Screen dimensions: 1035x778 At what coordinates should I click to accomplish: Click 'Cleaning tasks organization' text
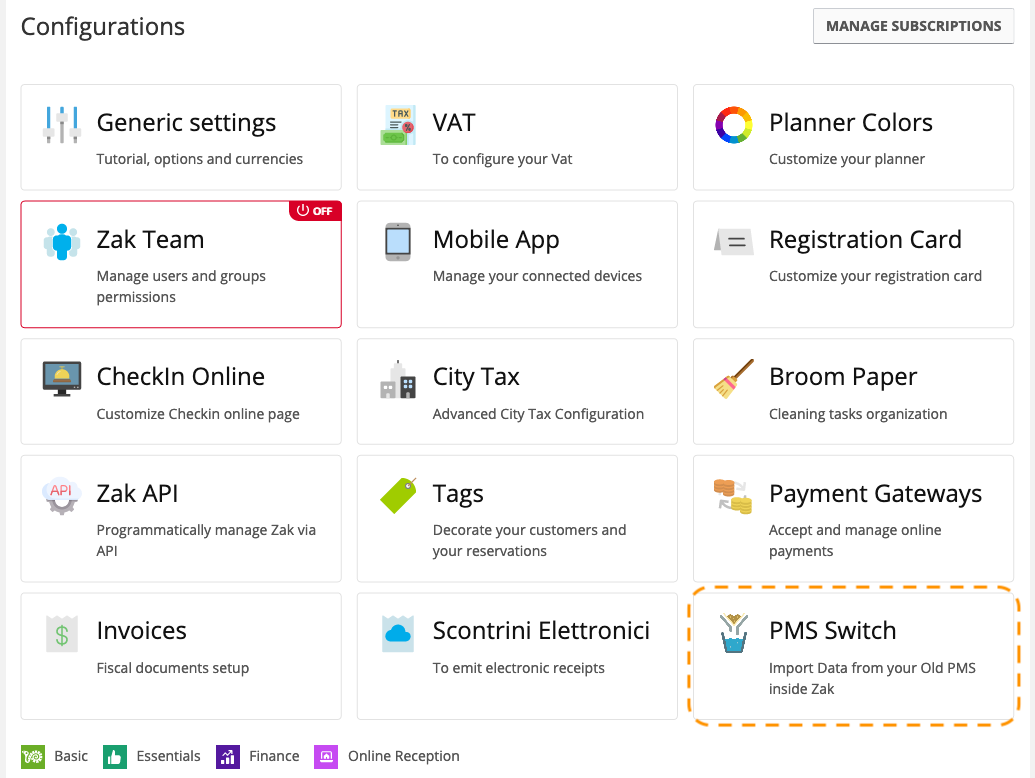(x=857, y=414)
